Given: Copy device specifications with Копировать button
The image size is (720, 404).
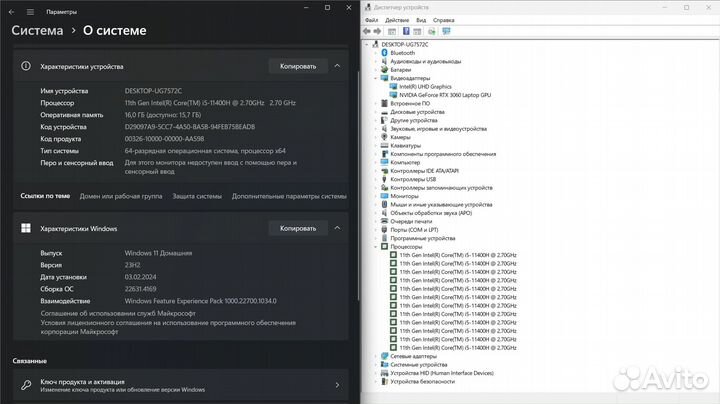Looking at the screenshot, I should coord(298,66).
